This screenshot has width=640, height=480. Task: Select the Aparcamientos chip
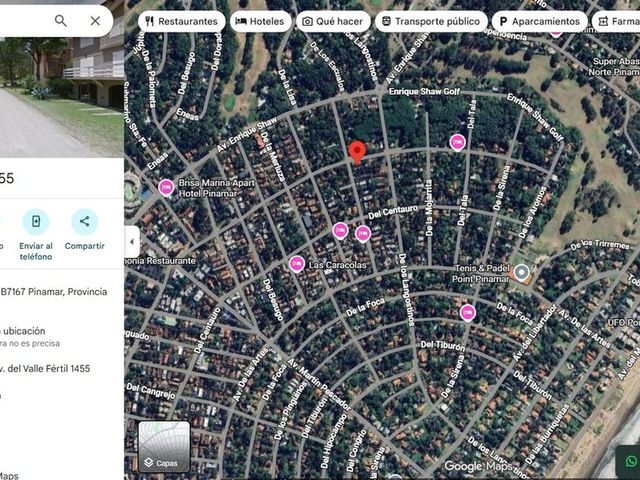pyautogui.click(x=540, y=21)
